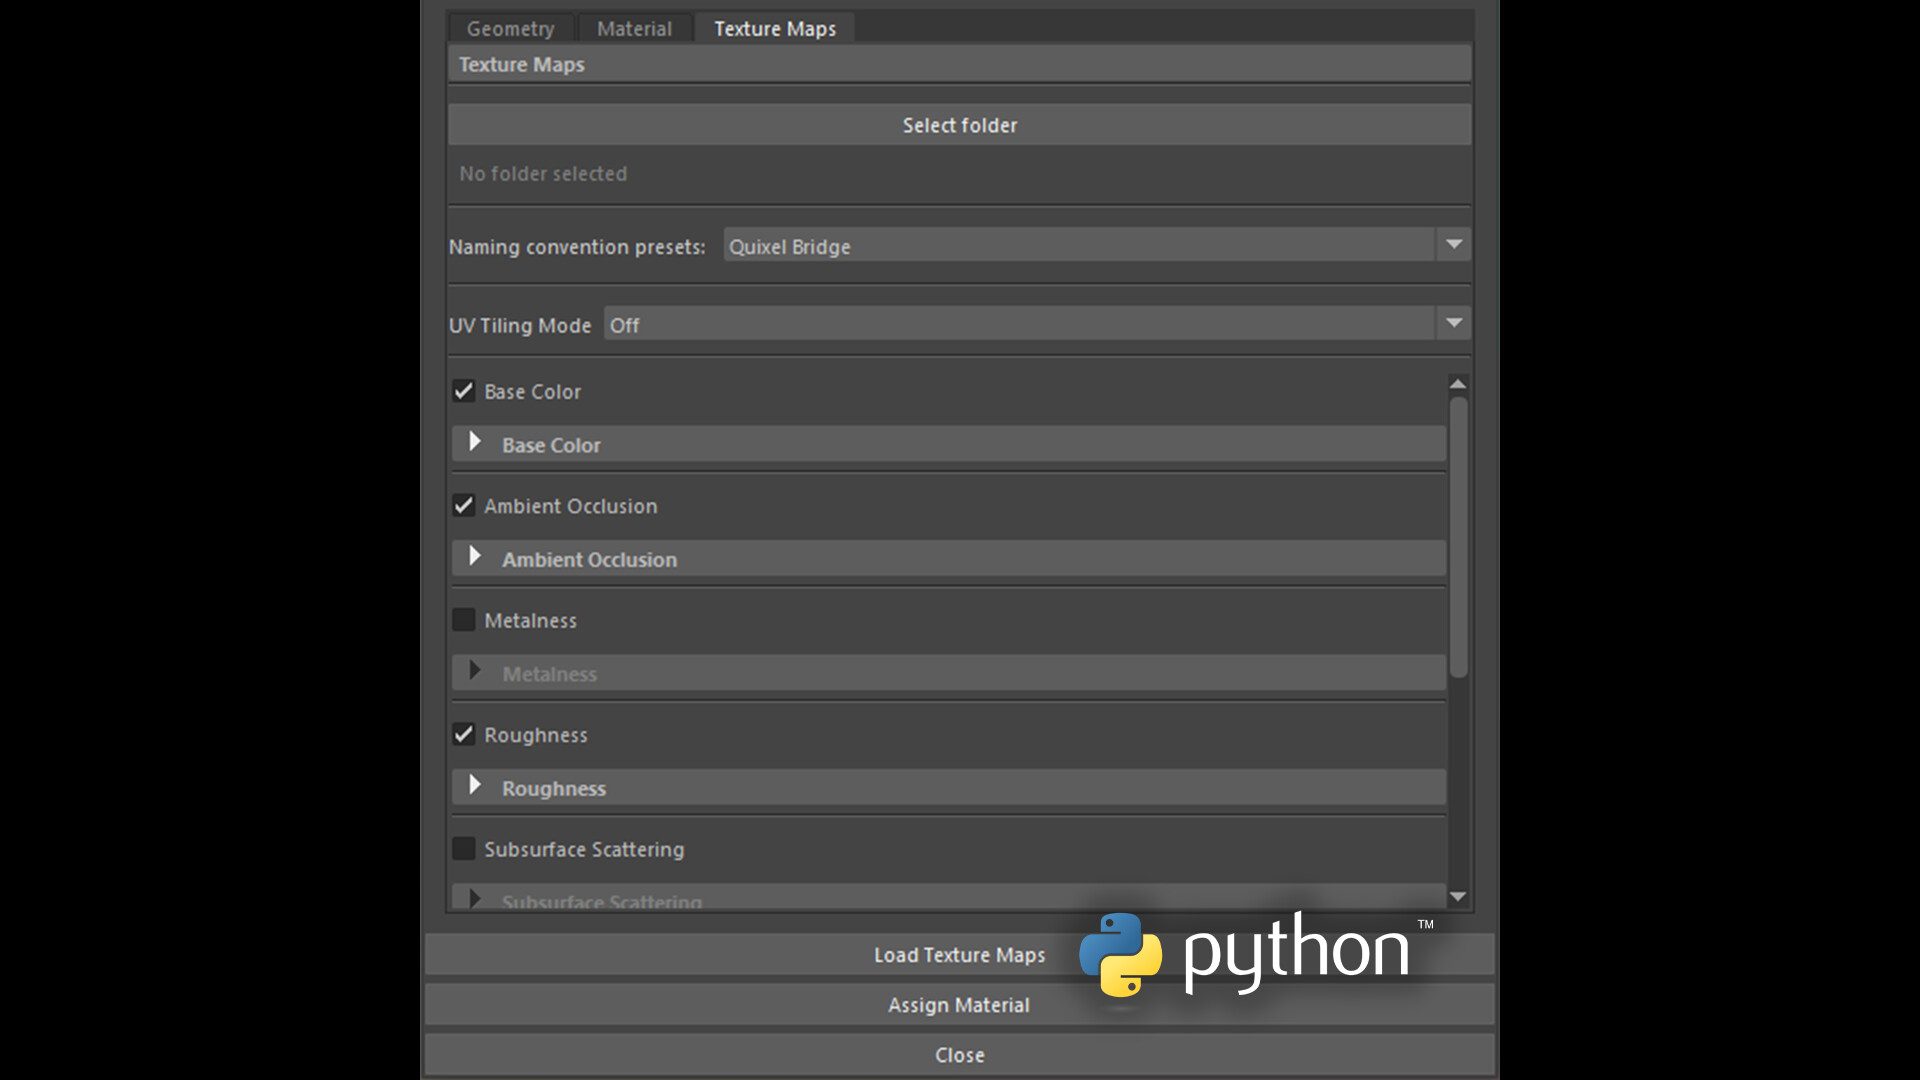Expand the Roughness section arrow

click(x=475, y=786)
